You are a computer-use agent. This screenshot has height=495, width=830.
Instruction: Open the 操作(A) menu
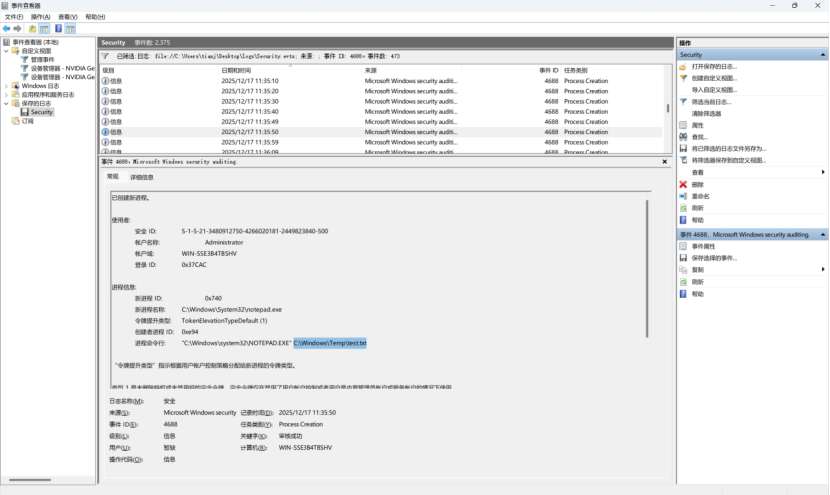tap(40, 17)
